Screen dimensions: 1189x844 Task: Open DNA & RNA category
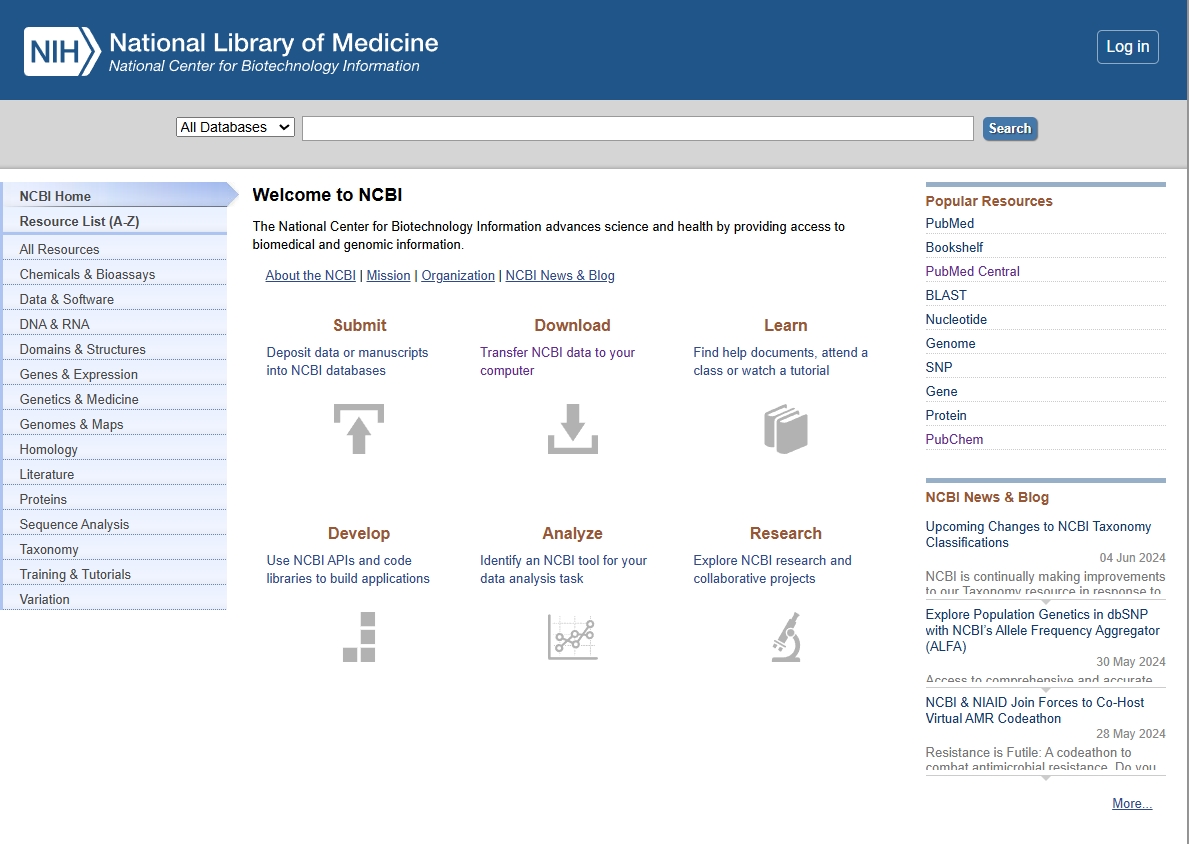[114, 325]
